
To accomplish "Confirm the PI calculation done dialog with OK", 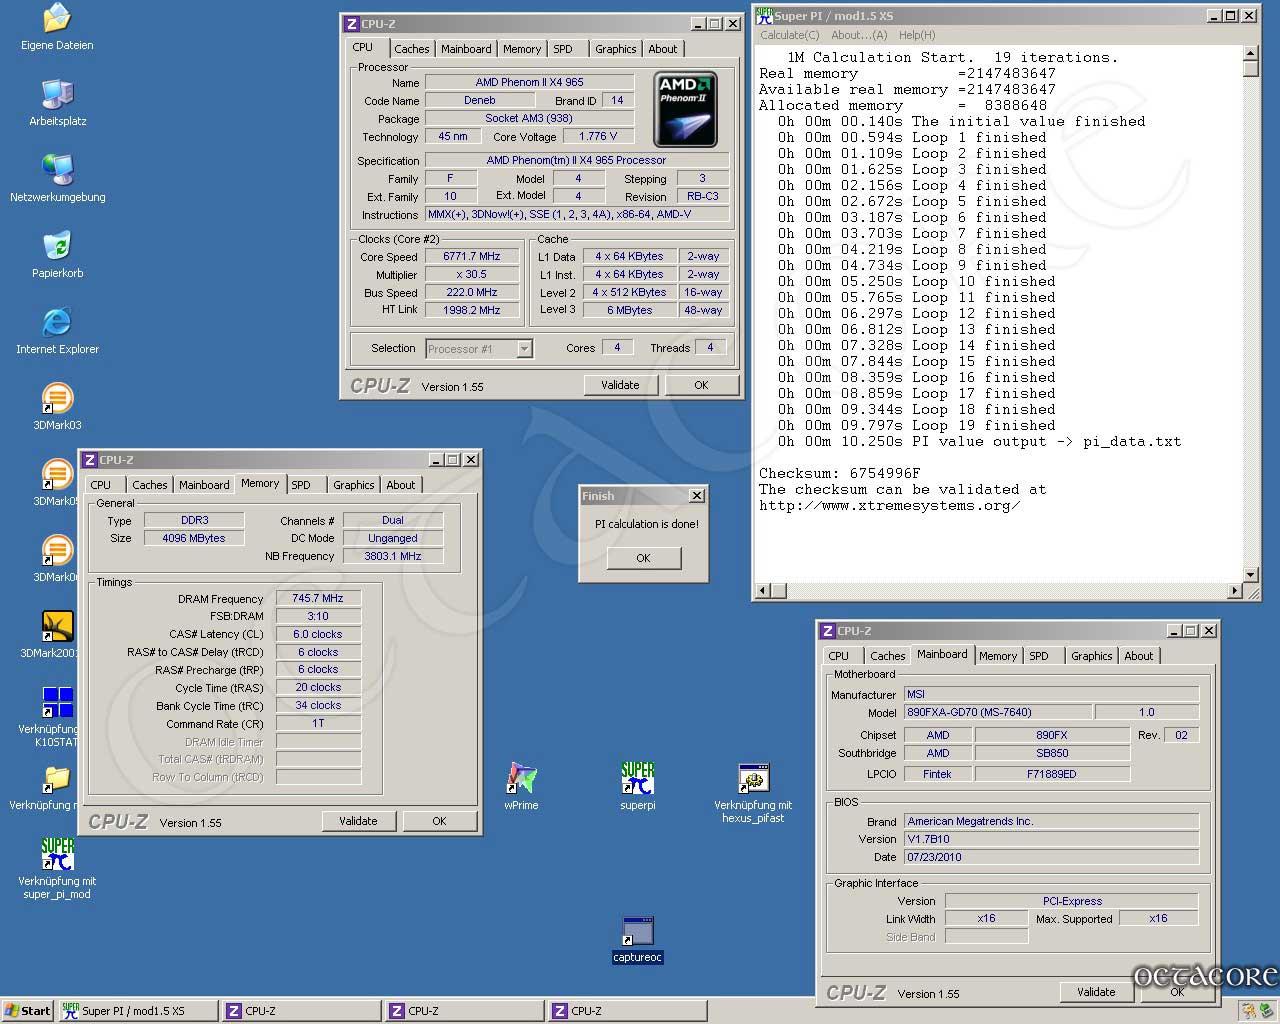I will pos(643,558).
